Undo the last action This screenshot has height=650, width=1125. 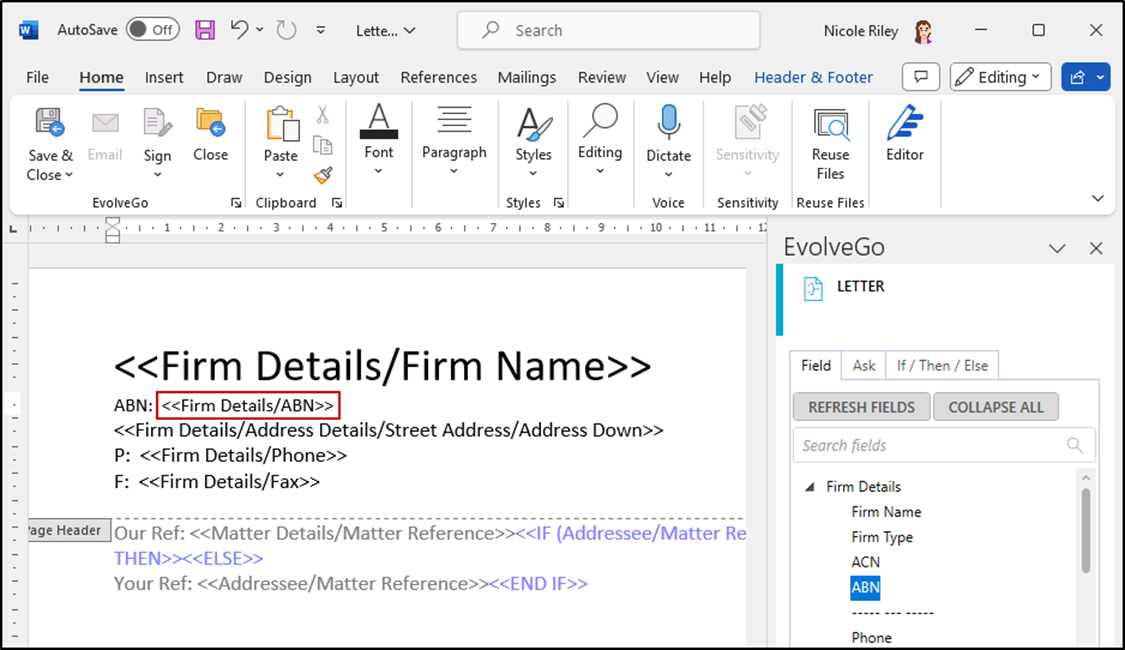tap(239, 29)
